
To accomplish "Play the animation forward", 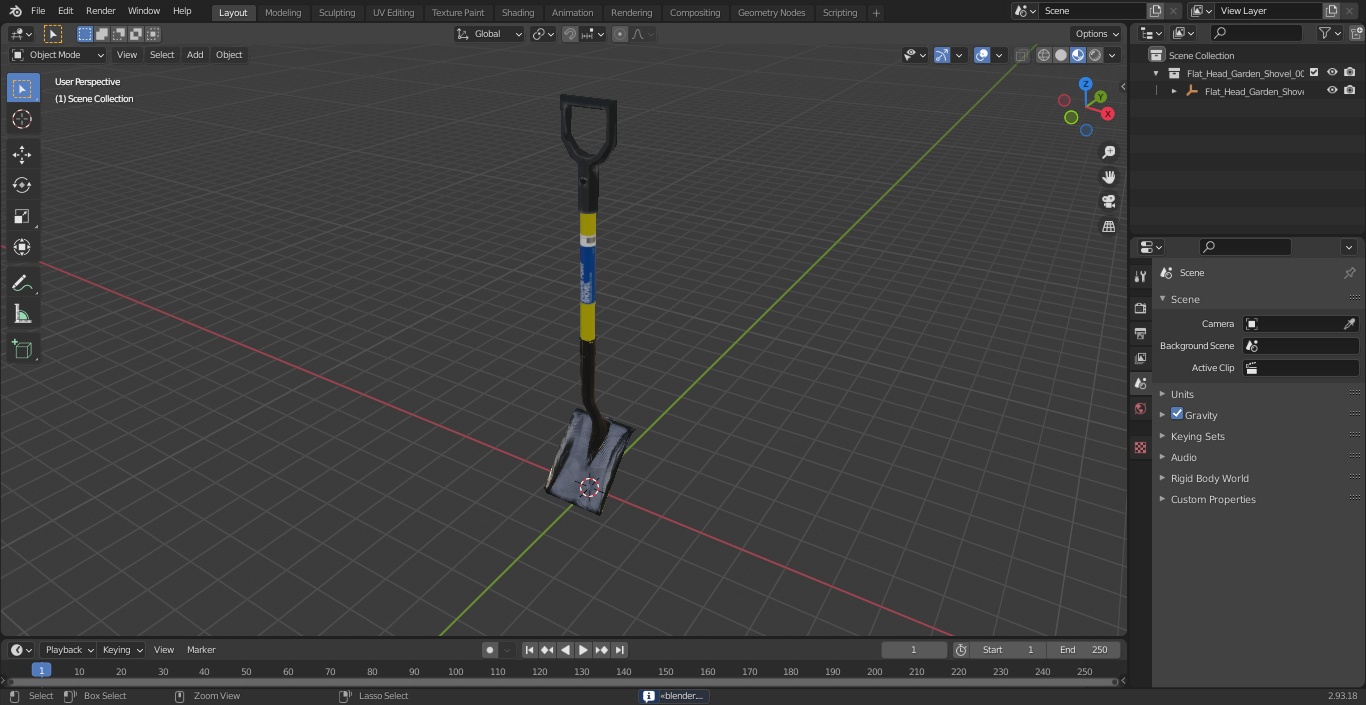I will (583, 650).
